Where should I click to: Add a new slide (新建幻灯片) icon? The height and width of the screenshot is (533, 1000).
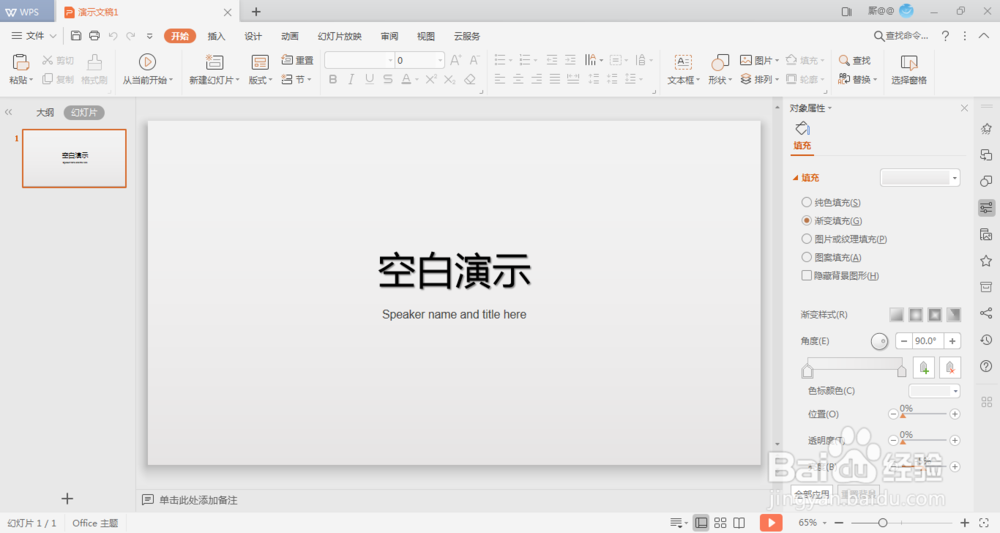point(214,62)
